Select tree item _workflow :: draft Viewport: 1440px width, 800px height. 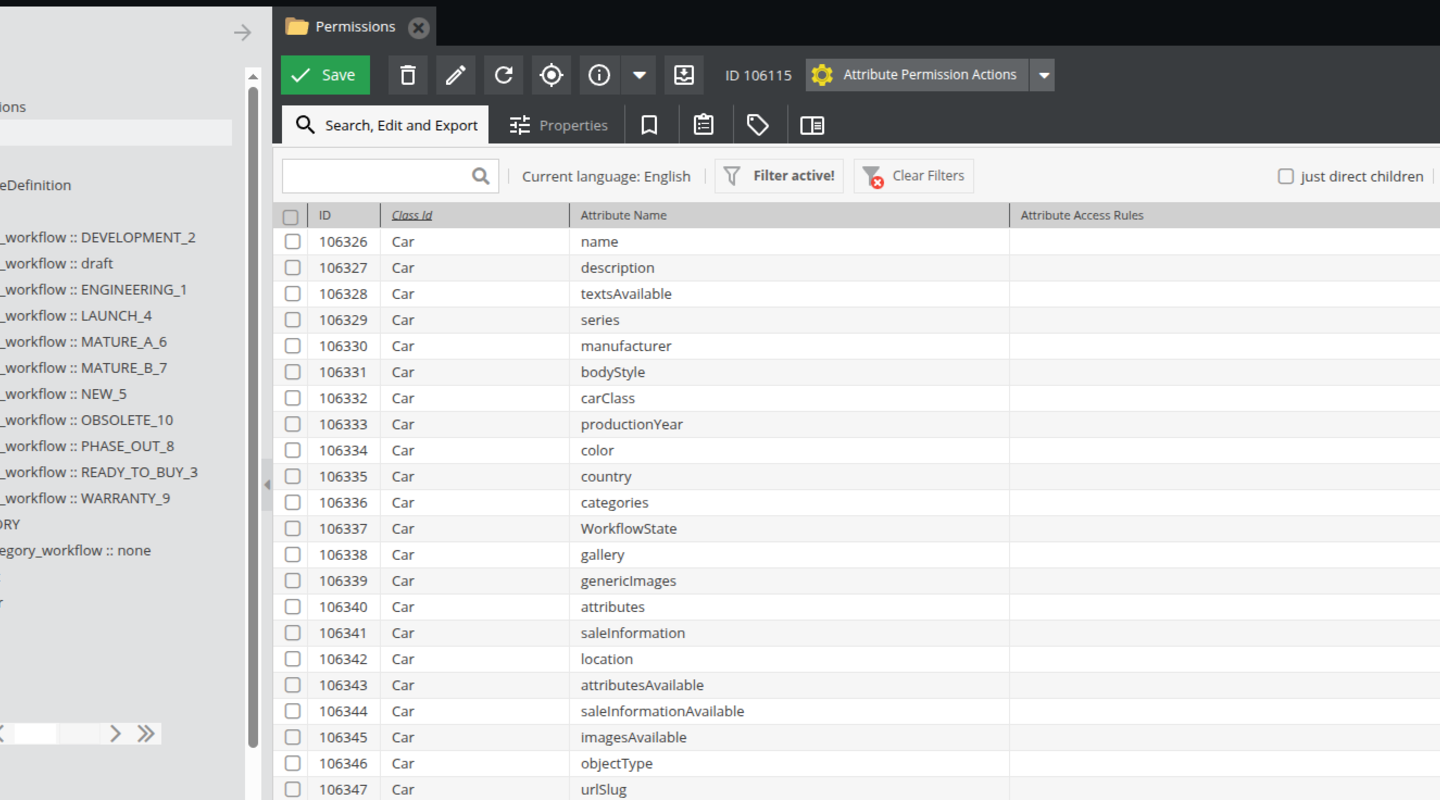pyautogui.click(x=56, y=263)
